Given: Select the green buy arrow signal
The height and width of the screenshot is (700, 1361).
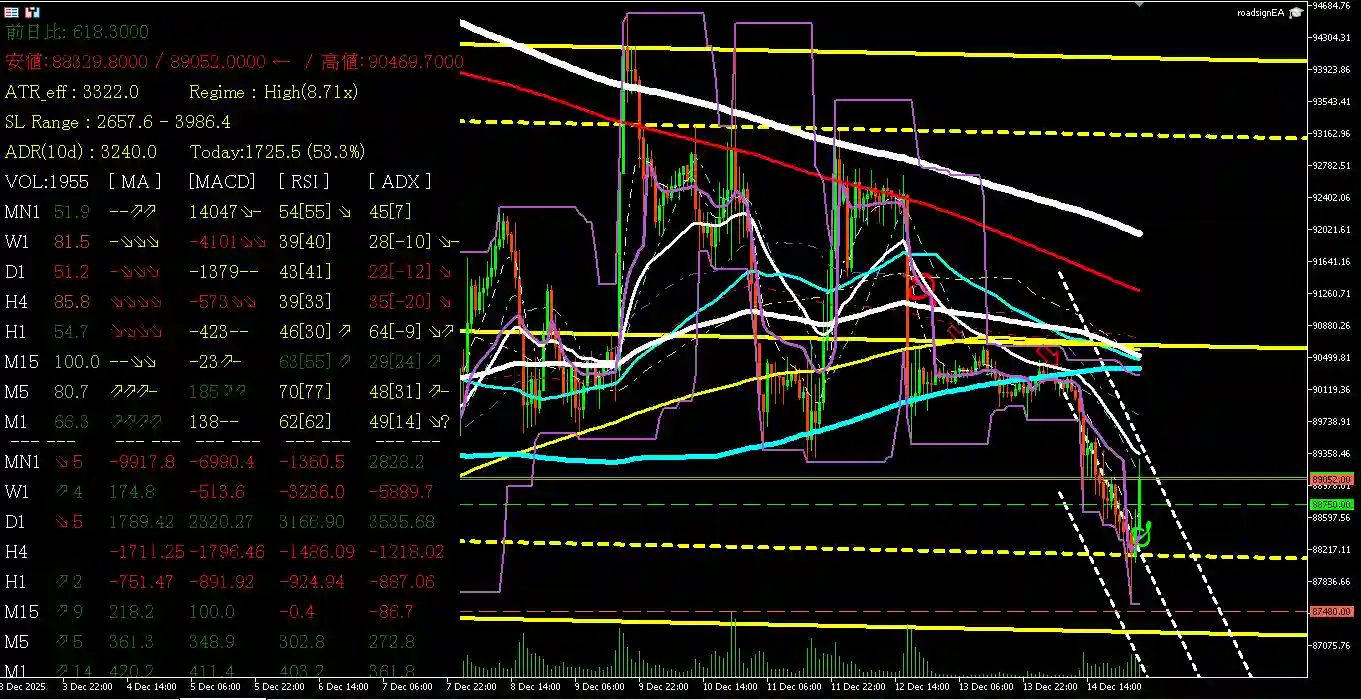Looking at the screenshot, I should (x=1141, y=535).
